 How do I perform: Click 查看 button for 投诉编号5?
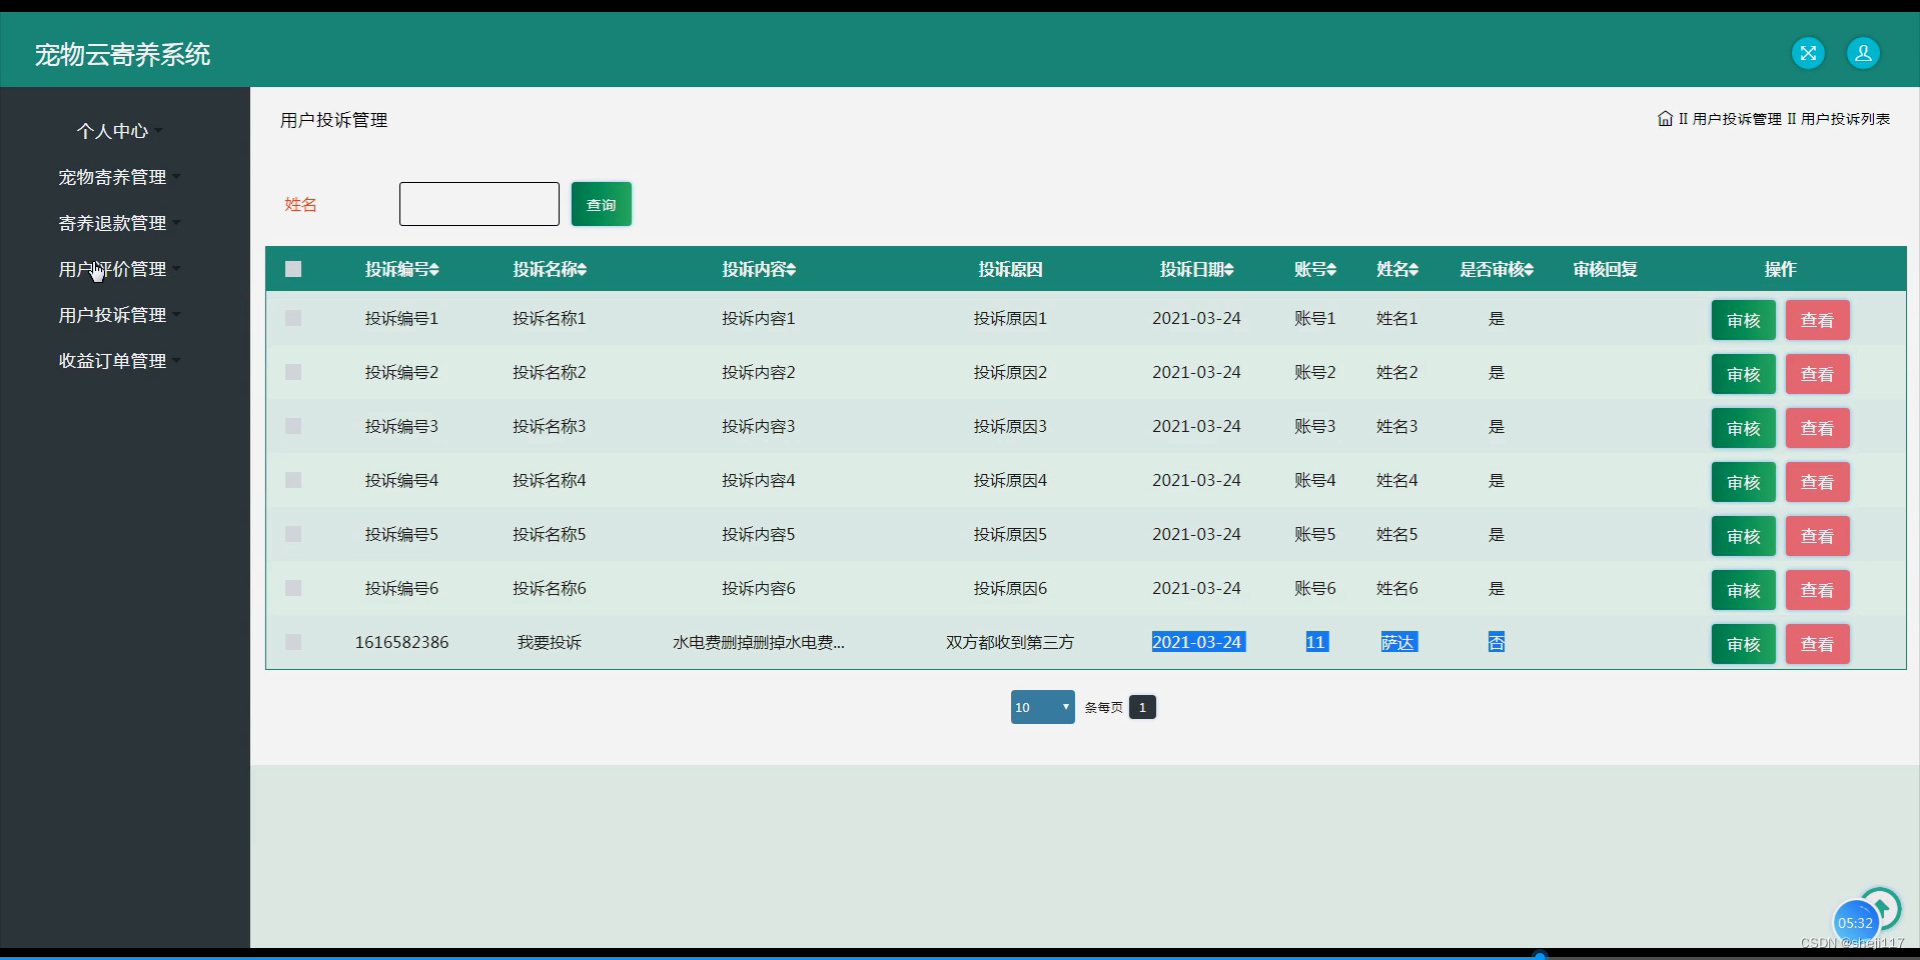pos(1817,536)
